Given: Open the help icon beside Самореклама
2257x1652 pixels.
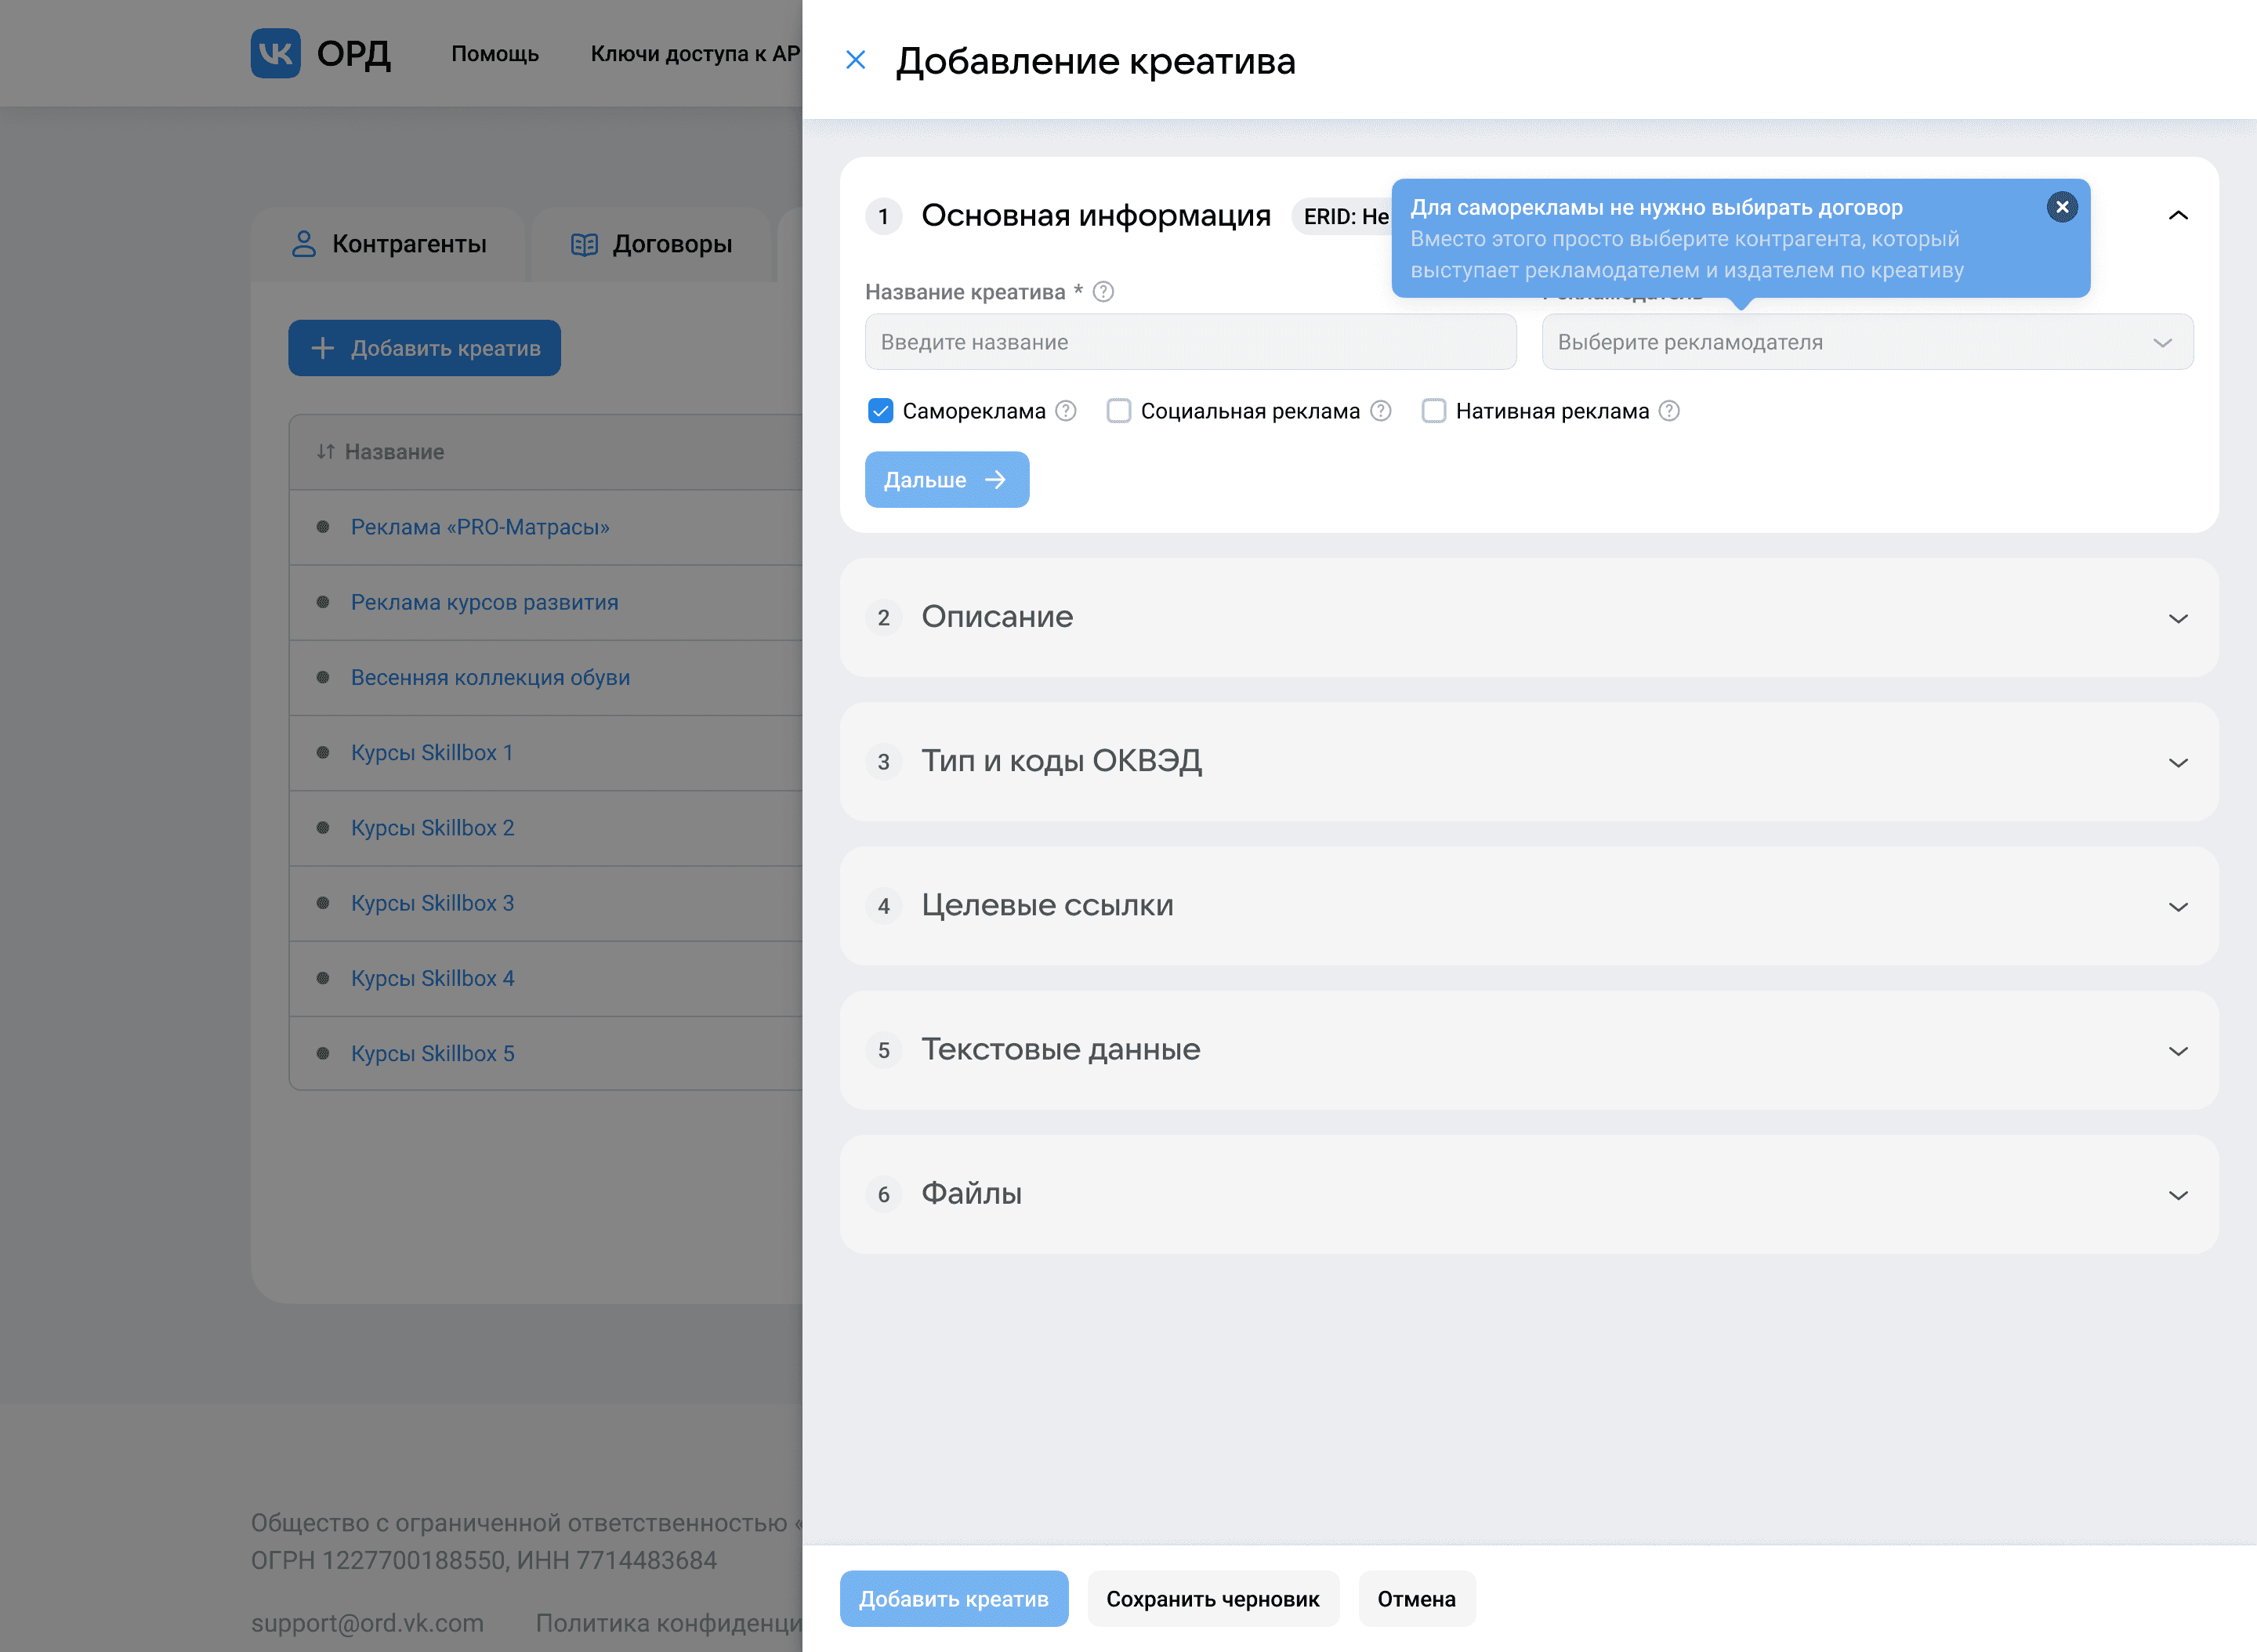Looking at the screenshot, I should coord(1066,411).
